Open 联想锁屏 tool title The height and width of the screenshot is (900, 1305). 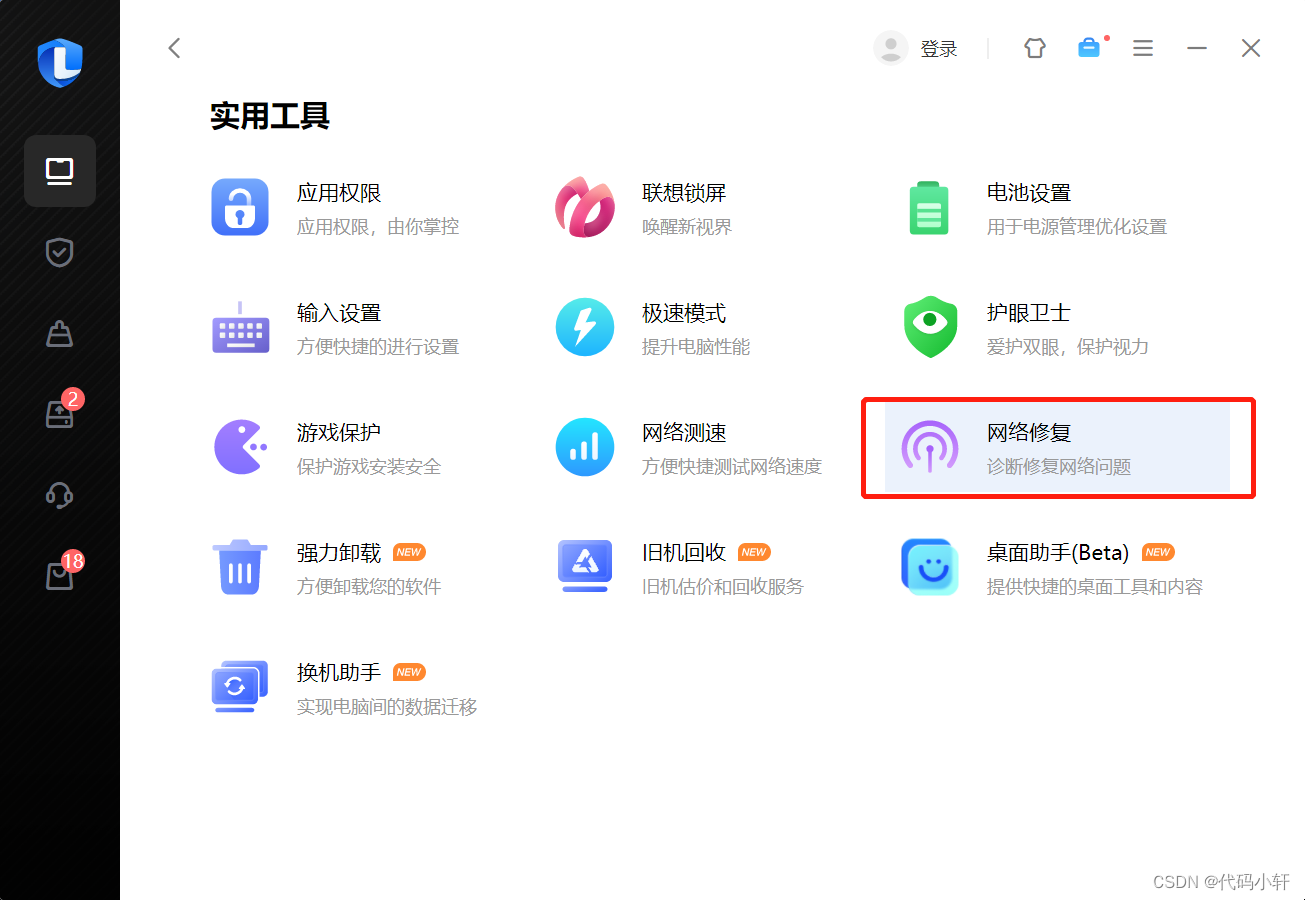coord(684,193)
